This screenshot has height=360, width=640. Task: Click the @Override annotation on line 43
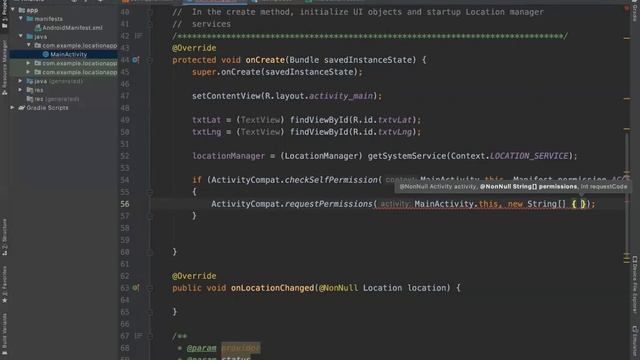coord(194,48)
